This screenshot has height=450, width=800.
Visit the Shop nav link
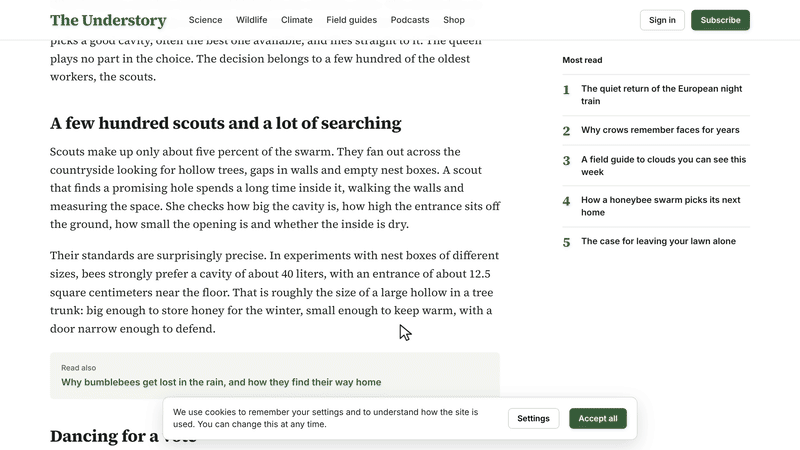pyautogui.click(x=454, y=20)
